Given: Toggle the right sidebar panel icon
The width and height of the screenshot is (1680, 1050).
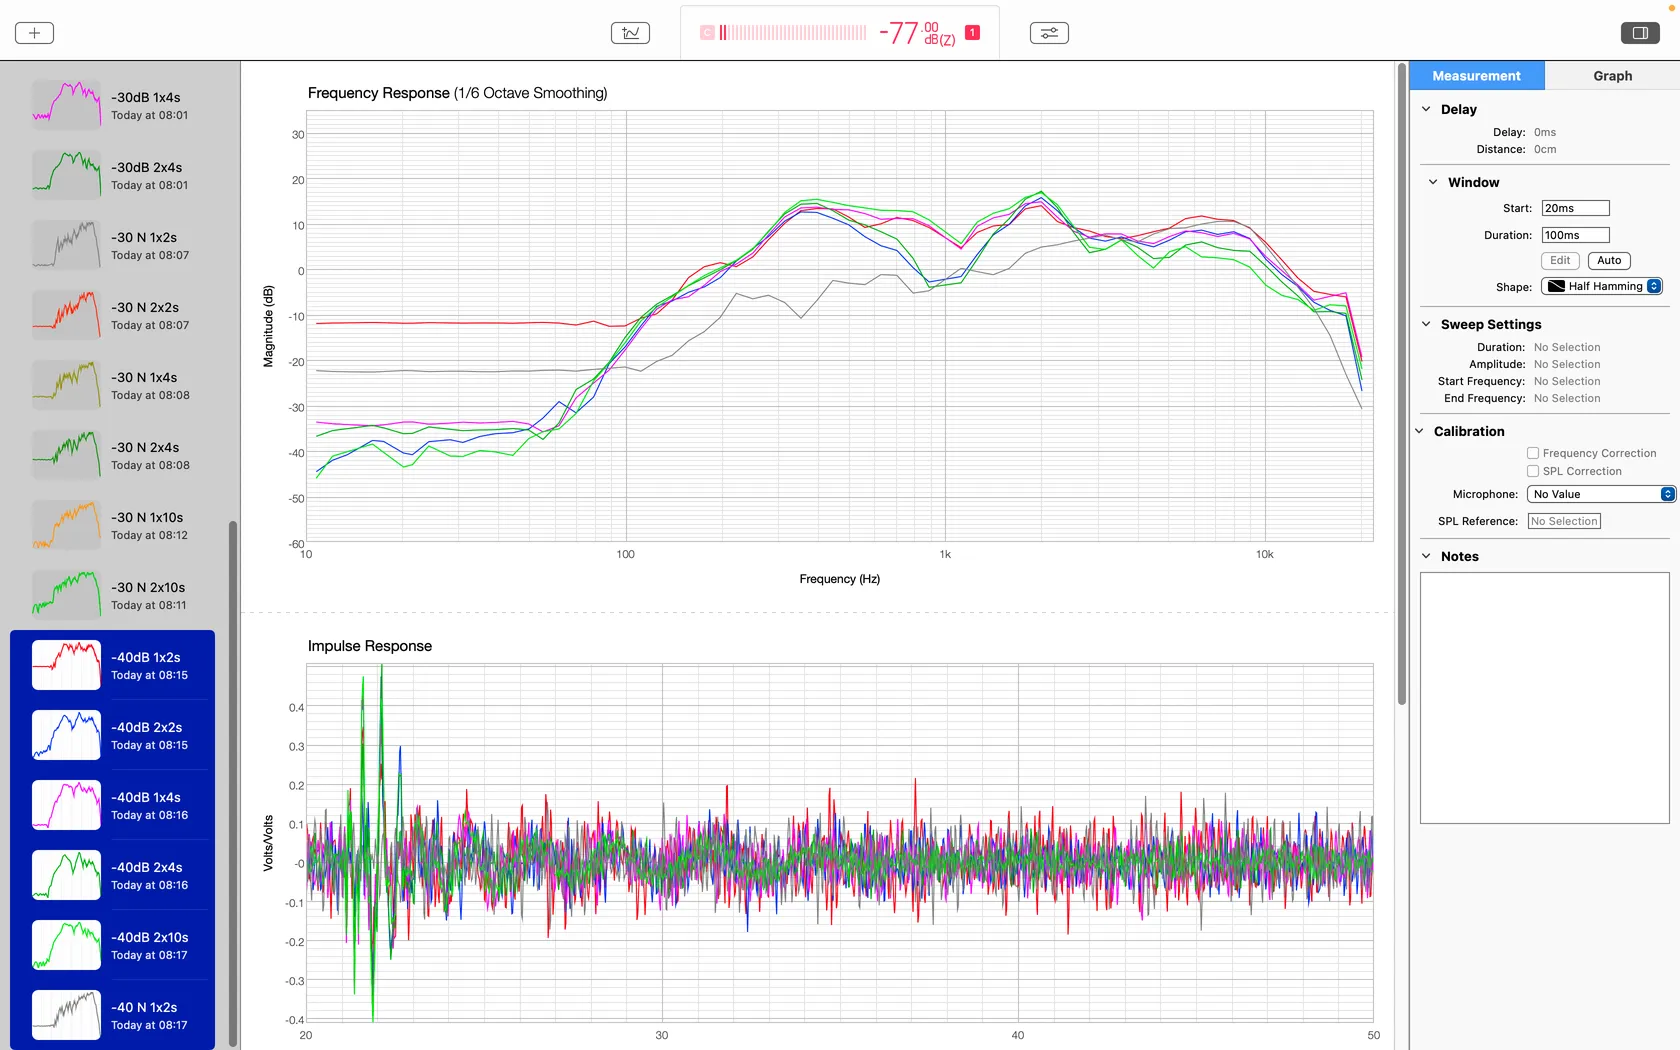Looking at the screenshot, I should click(1640, 33).
